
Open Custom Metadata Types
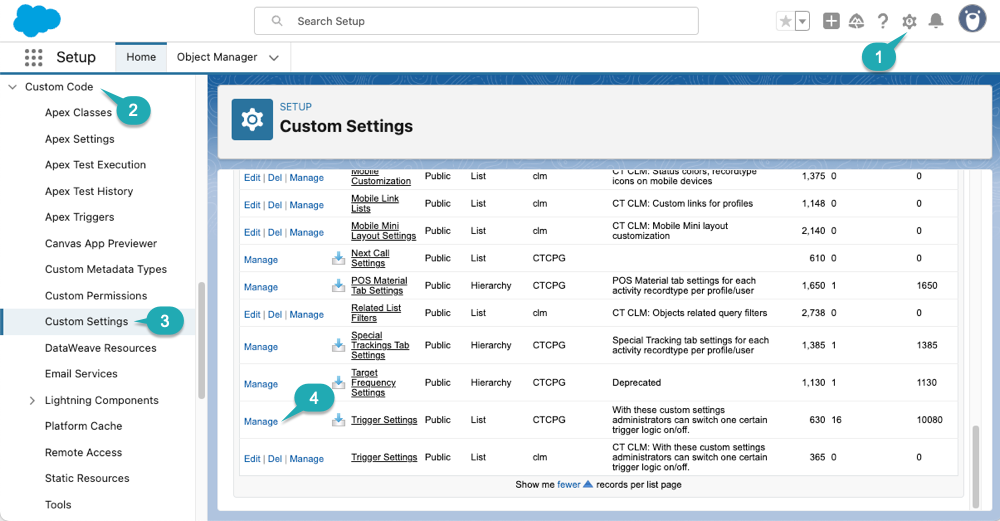coord(106,269)
